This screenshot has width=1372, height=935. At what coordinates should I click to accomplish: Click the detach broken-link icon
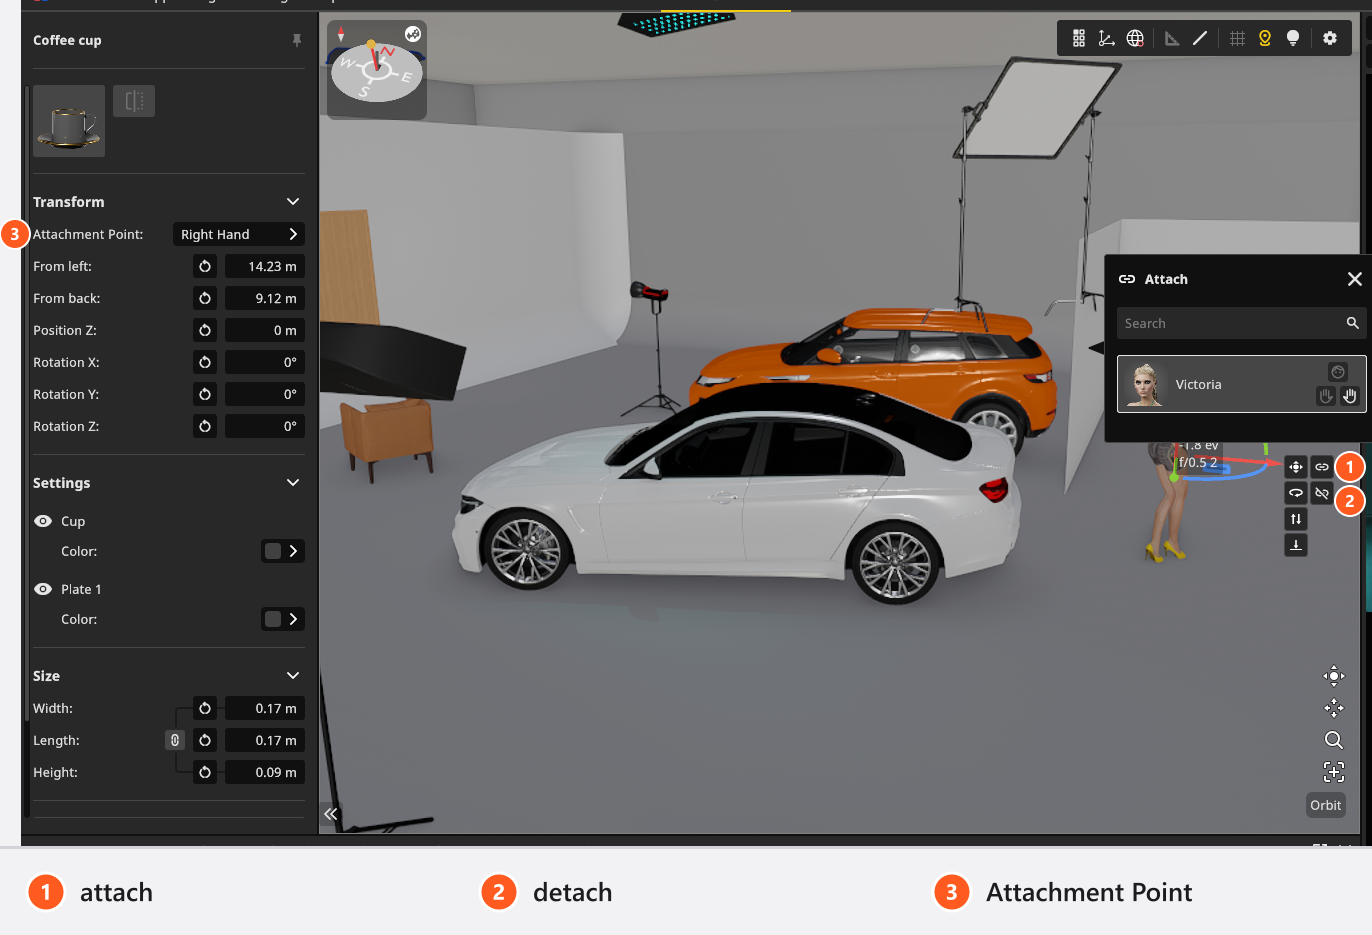(1322, 493)
